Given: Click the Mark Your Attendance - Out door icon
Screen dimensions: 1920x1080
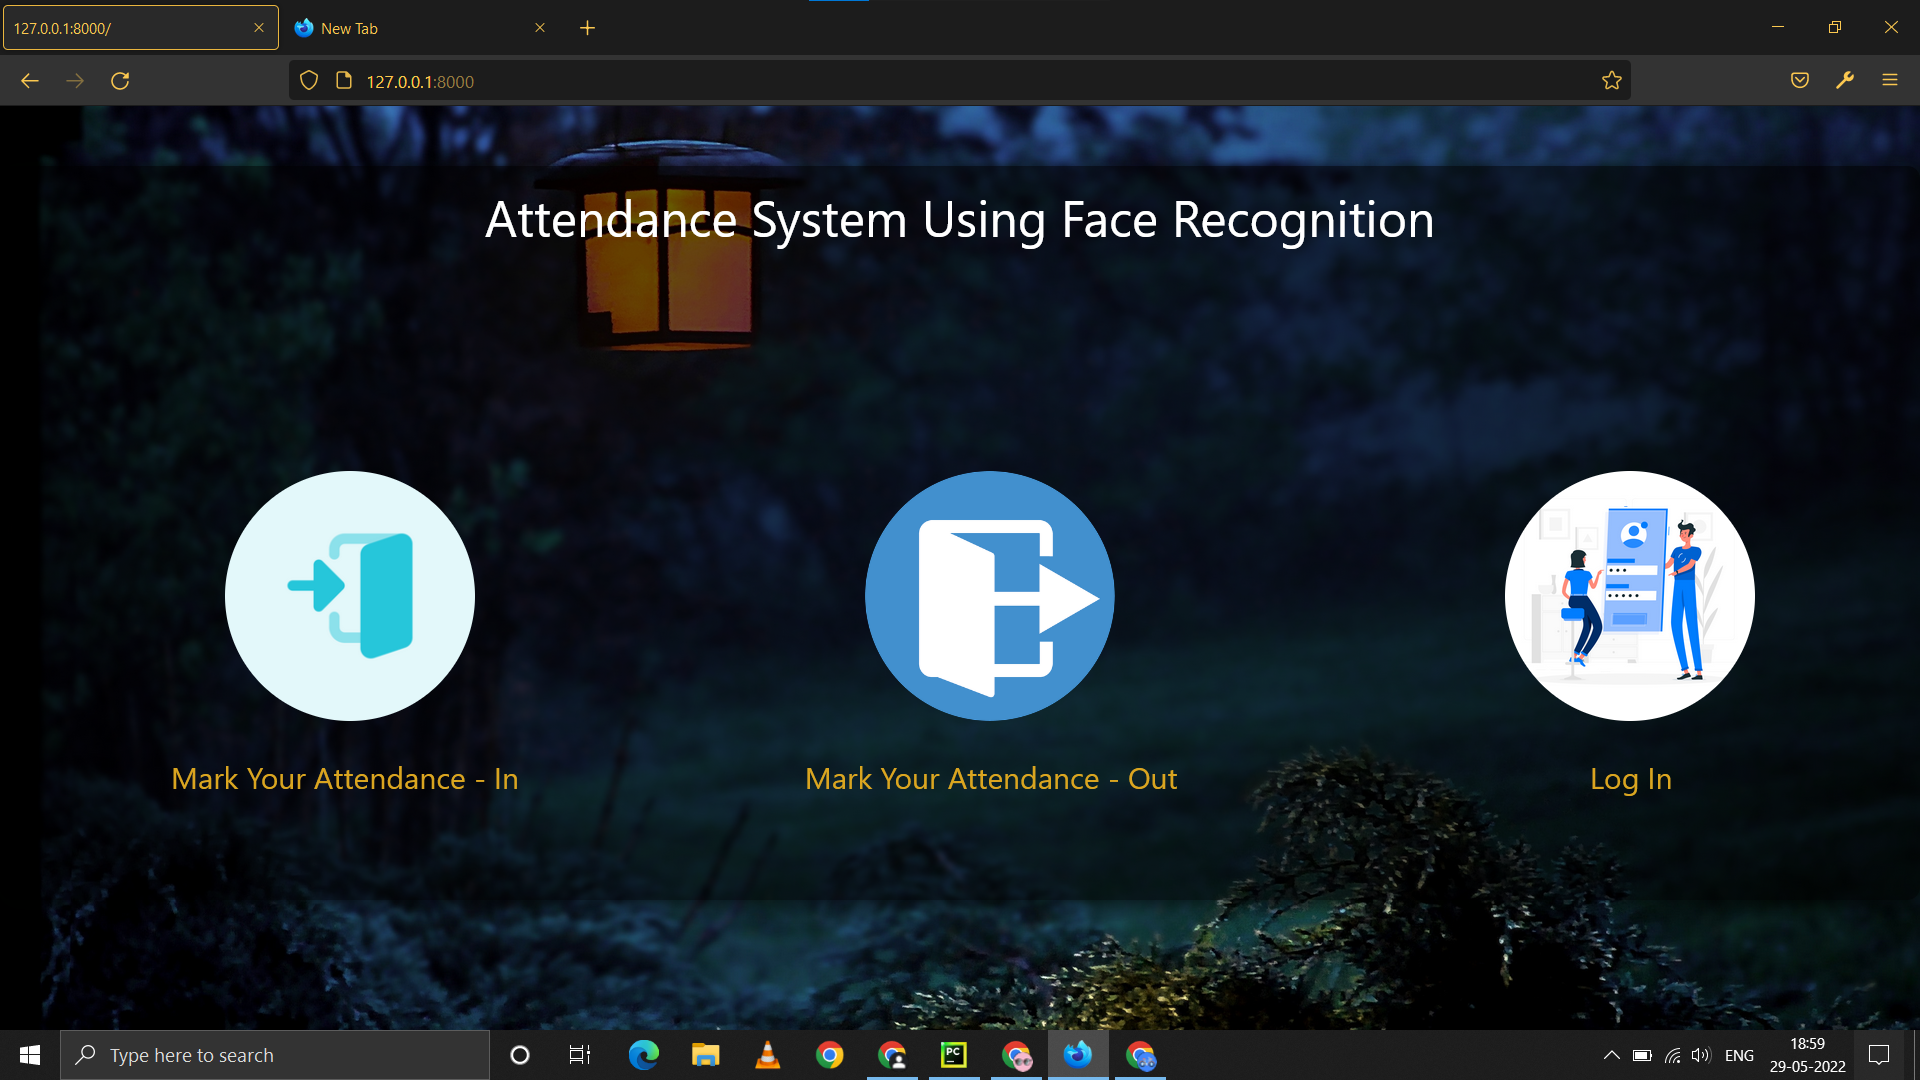Looking at the screenshot, I should [x=989, y=596].
